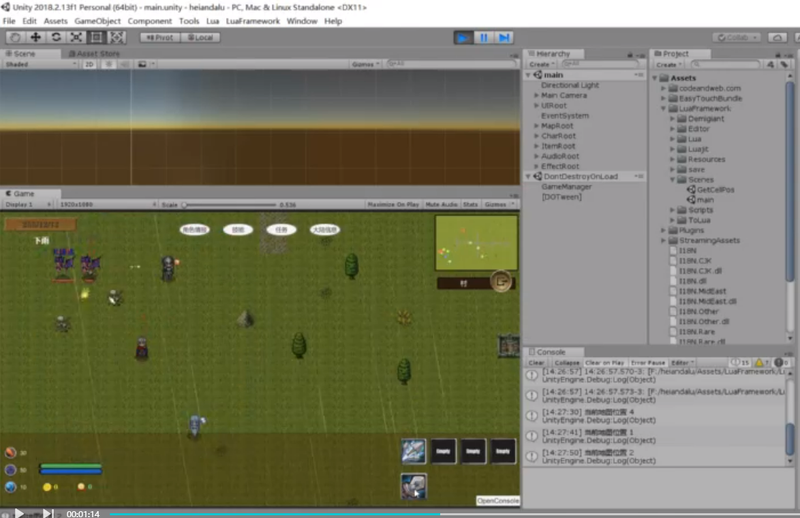Collapse the LuaFramework folder
The height and width of the screenshot is (518, 800).
point(663,109)
